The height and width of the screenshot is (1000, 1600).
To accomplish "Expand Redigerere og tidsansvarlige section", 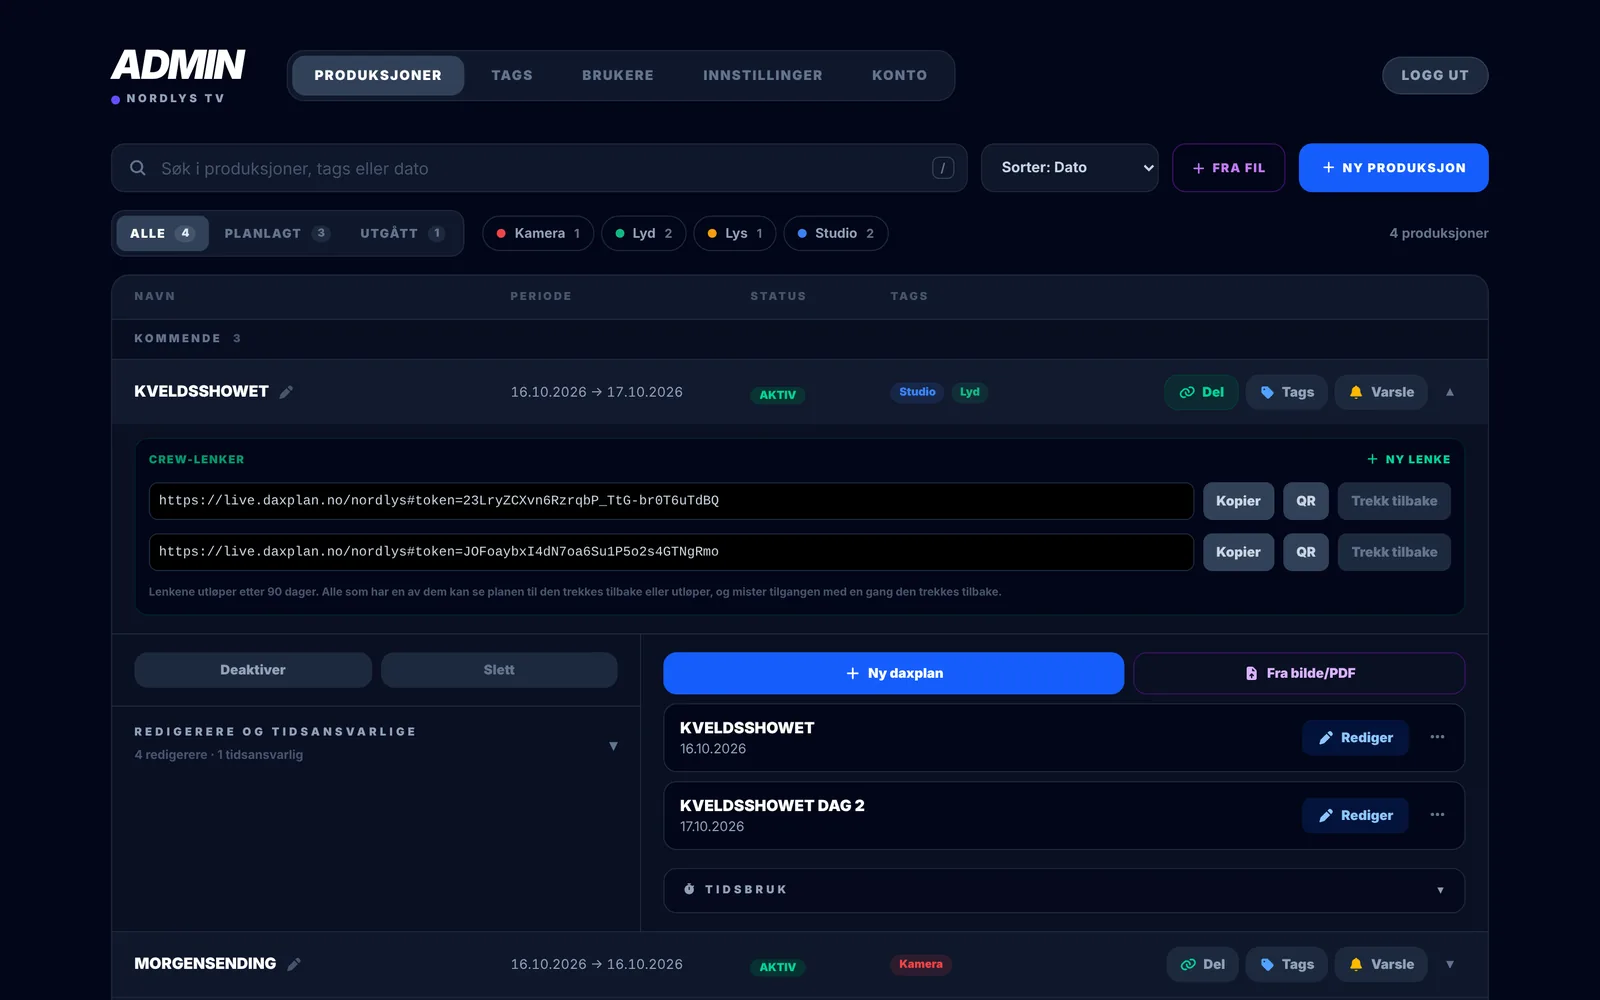I will (376, 743).
